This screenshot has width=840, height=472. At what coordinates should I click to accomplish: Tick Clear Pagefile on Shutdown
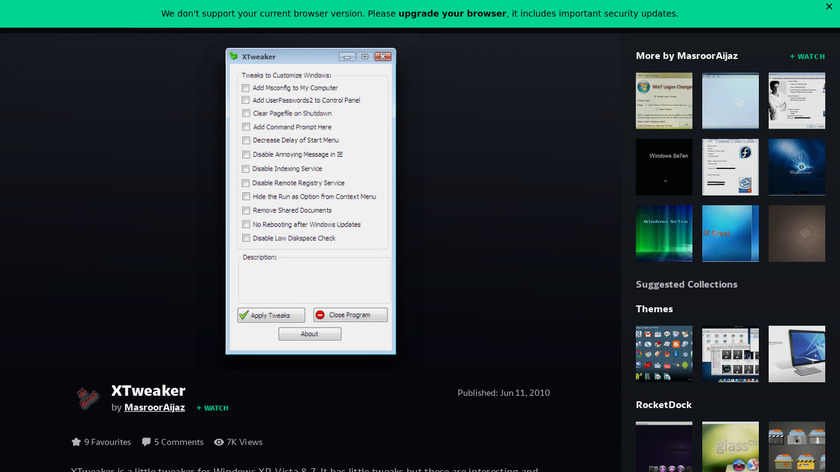[246, 114]
